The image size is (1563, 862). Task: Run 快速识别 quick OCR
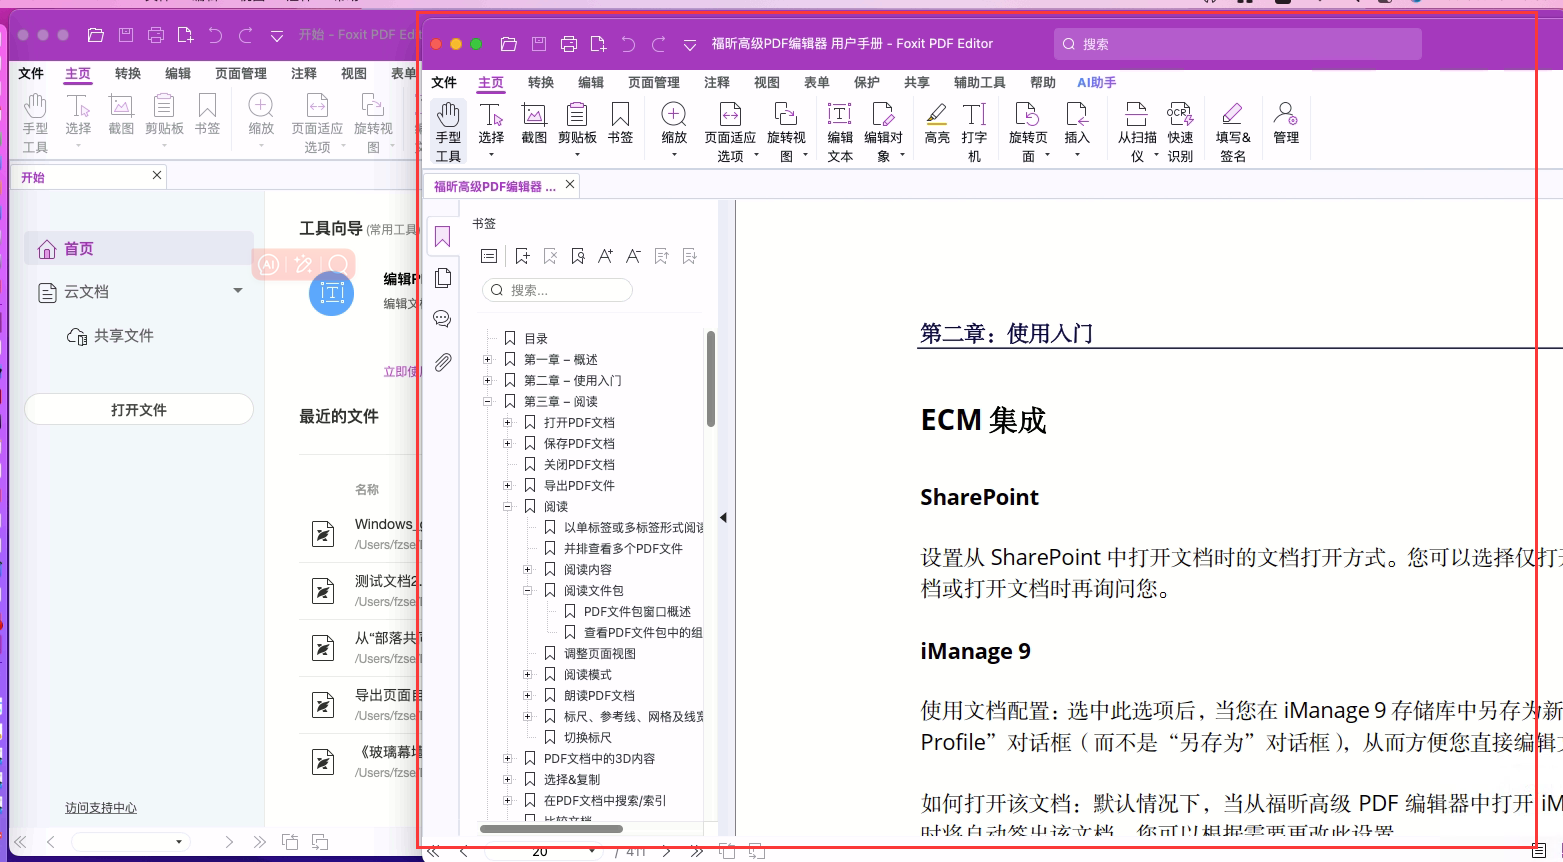coord(1180,131)
